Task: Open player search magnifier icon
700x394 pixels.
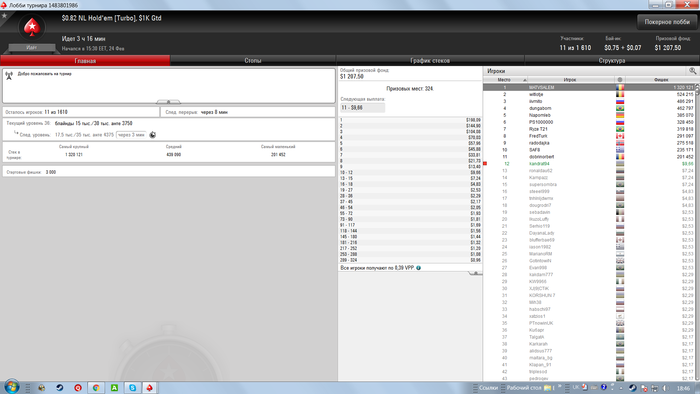Action: pos(692,71)
